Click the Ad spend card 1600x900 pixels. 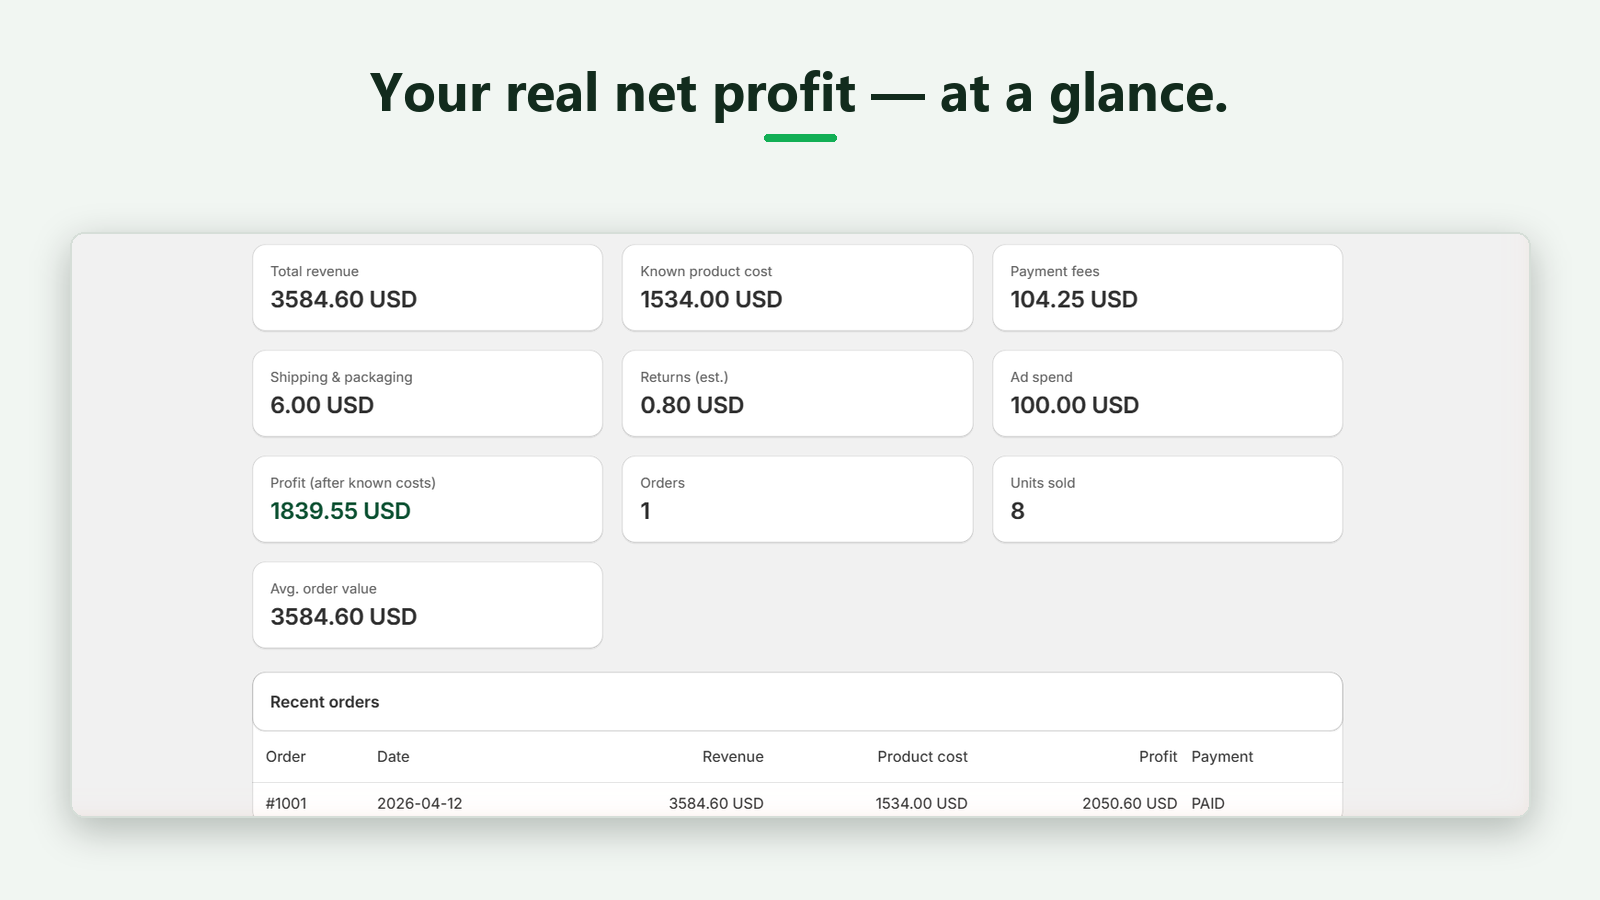click(x=1167, y=393)
